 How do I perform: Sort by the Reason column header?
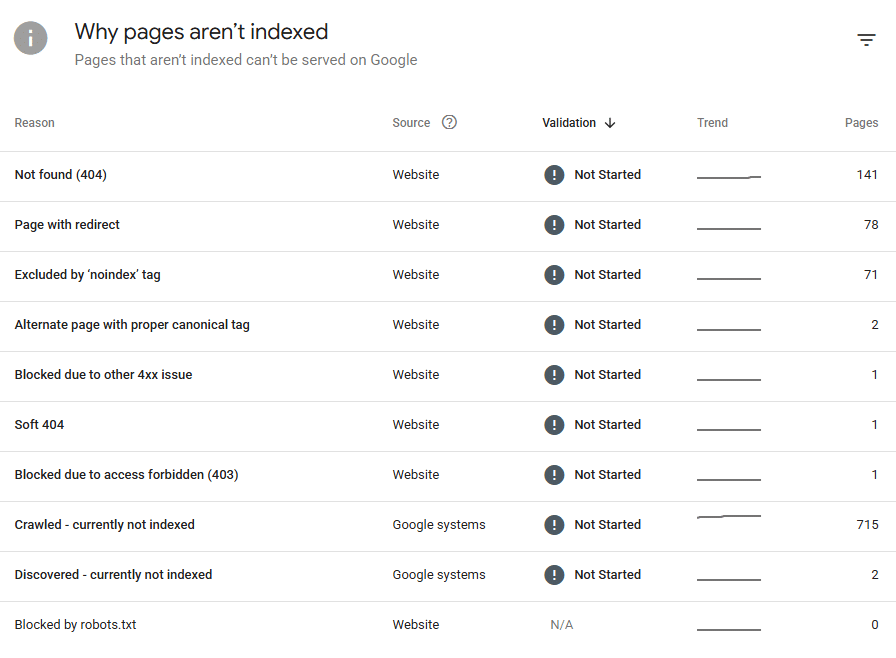tap(34, 123)
